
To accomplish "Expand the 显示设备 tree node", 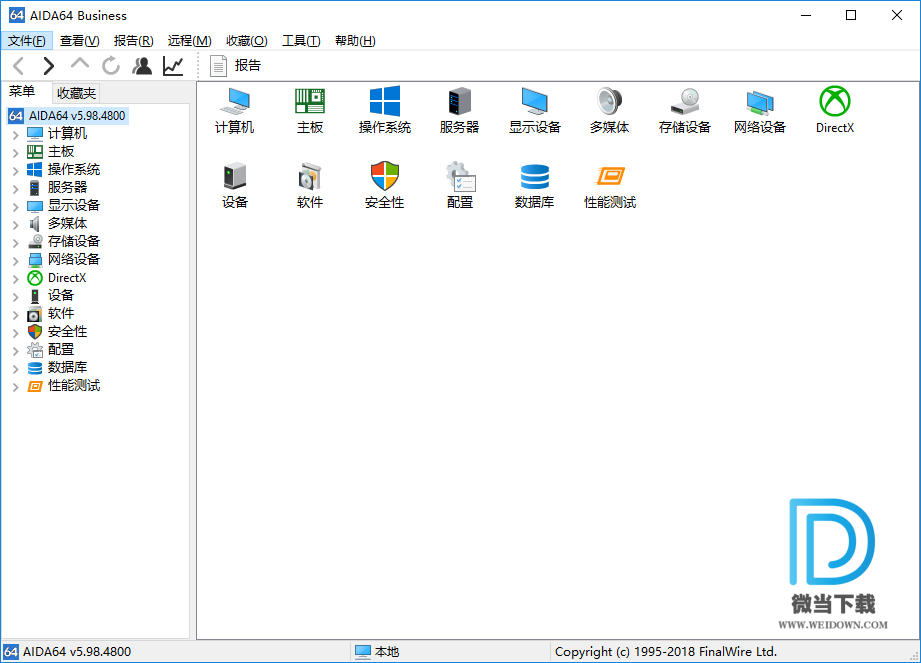I will [16, 207].
